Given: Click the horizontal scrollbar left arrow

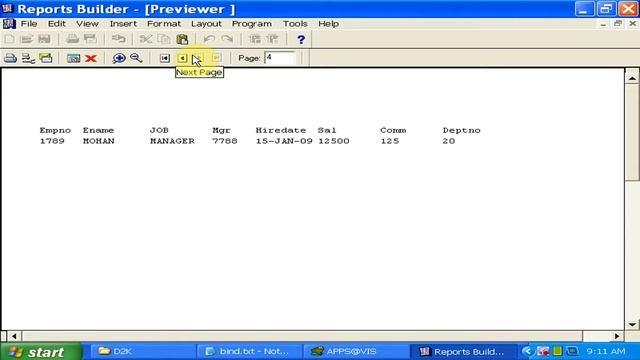Looking at the screenshot, I should tap(14, 336).
